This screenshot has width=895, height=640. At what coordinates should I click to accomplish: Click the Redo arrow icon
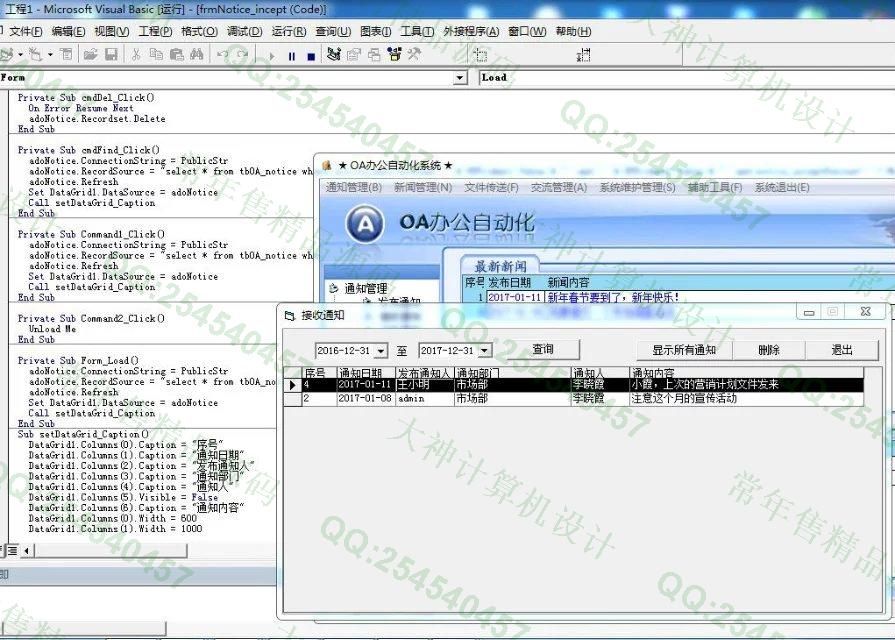(243, 55)
